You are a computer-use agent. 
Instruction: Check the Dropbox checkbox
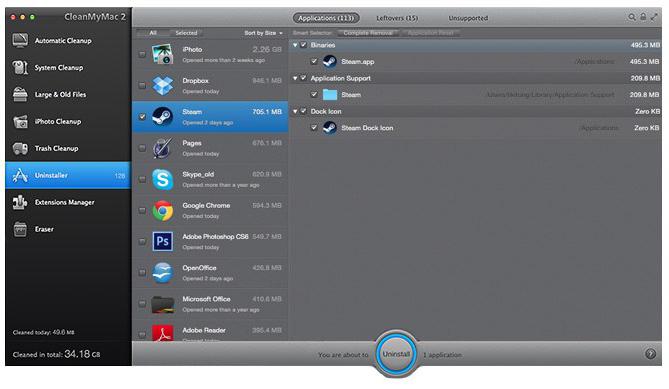pos(142,85)
